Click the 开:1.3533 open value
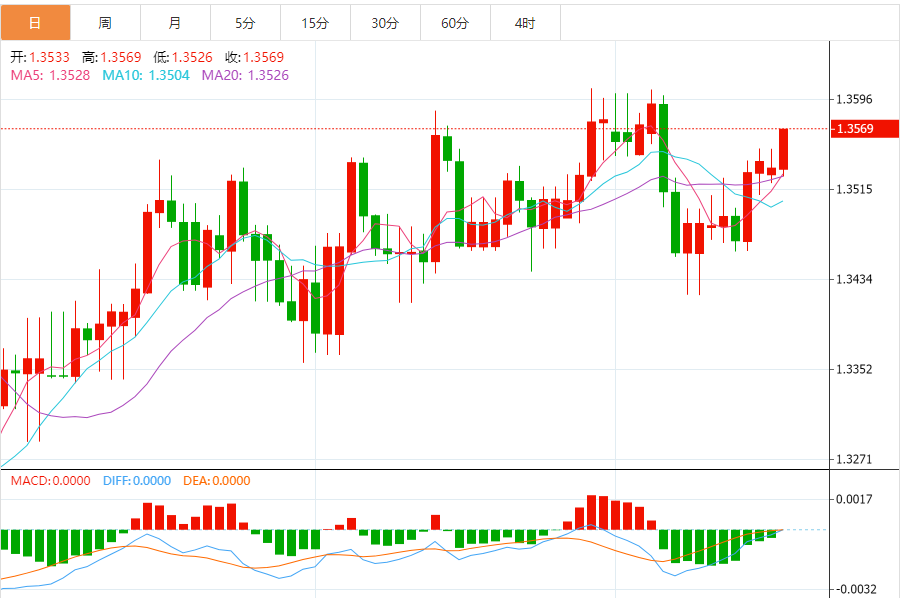The height and width of the screenshot is (598, 903). 40,57
